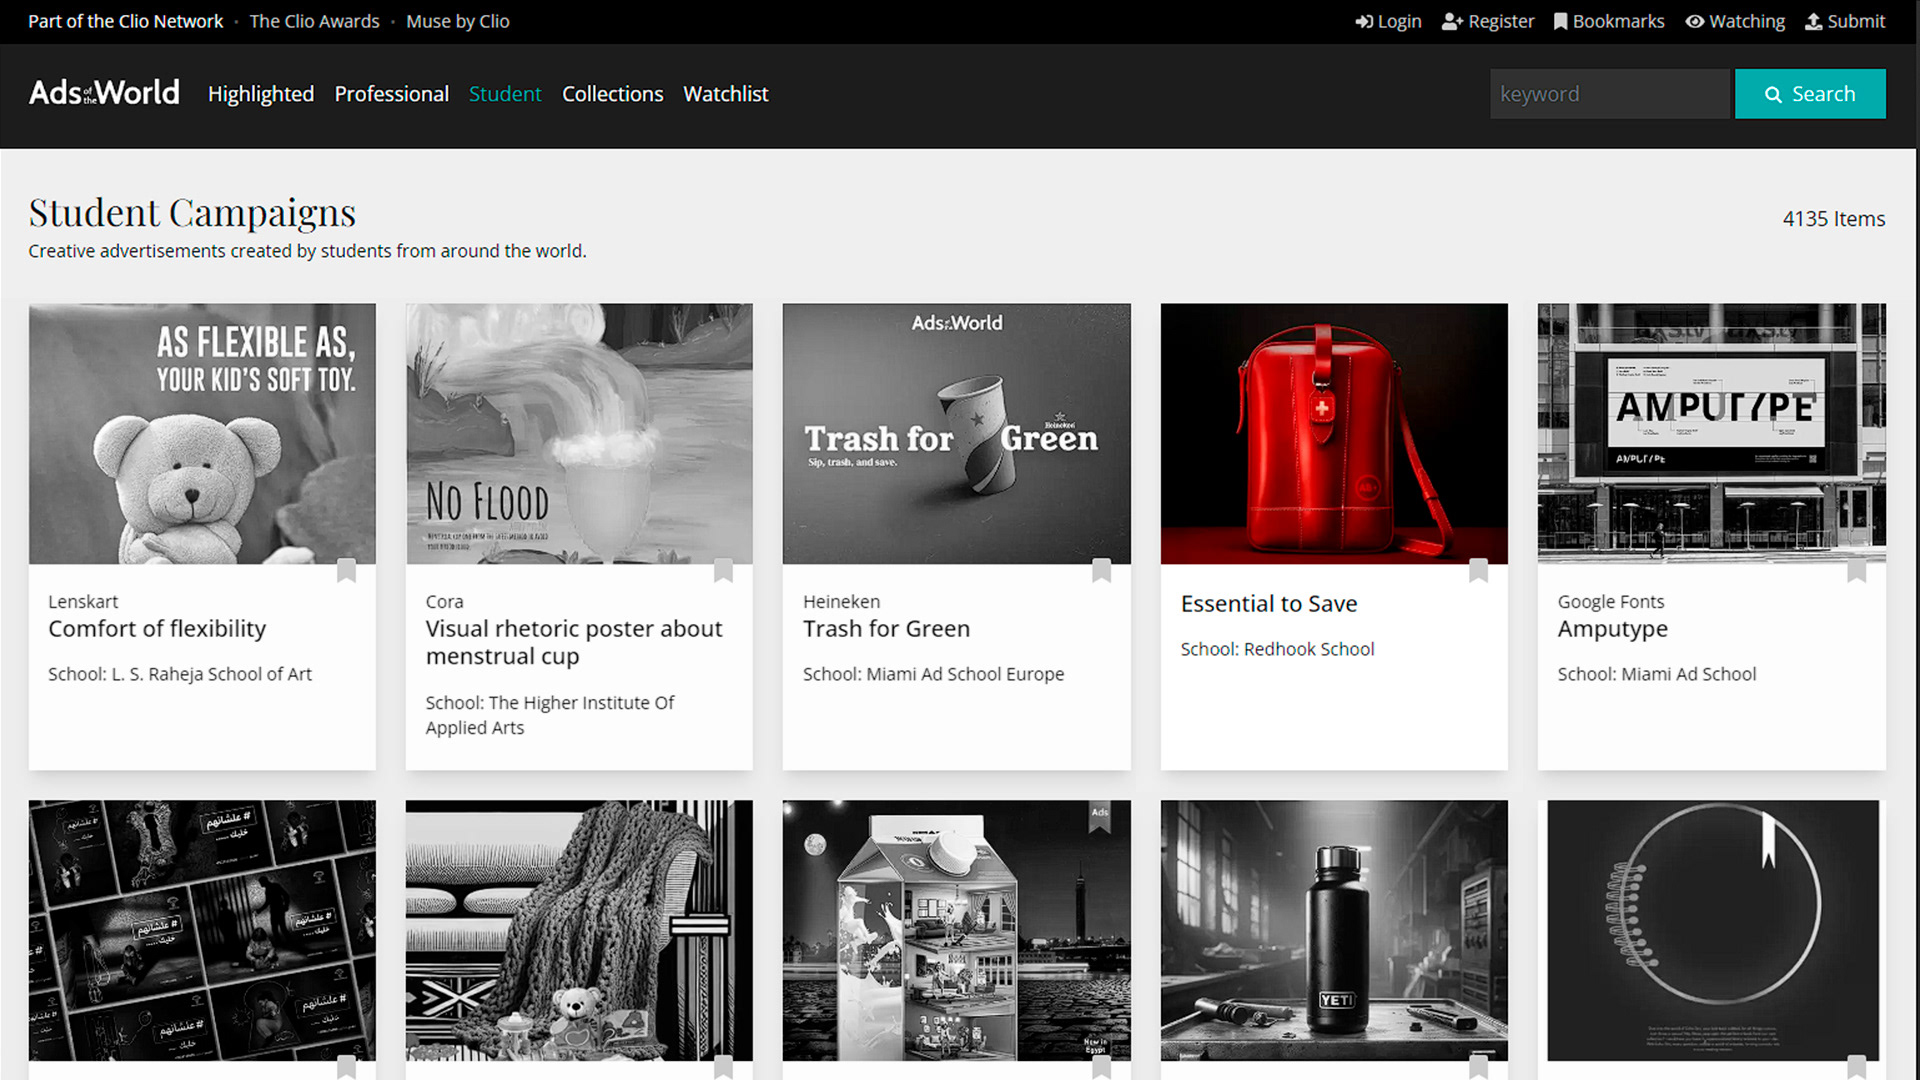Toggle bookmark on Trash for Green card
Image resolution: width=1920 pixels, height=1080 pixels.
[x=1101, y=571]
